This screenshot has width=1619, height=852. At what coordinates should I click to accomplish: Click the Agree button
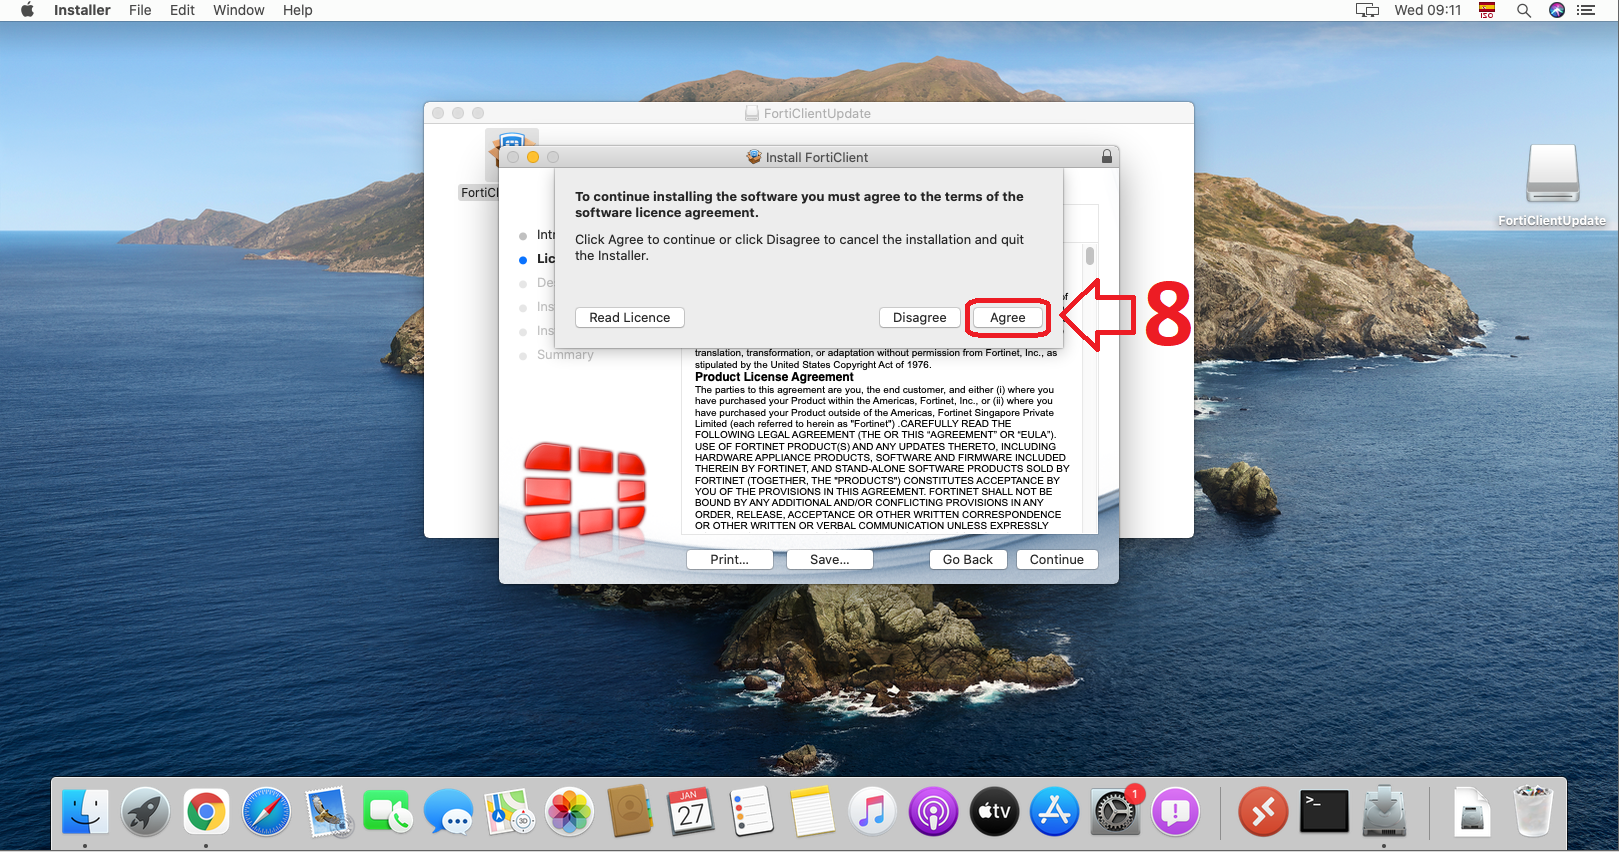(1007, 318)
